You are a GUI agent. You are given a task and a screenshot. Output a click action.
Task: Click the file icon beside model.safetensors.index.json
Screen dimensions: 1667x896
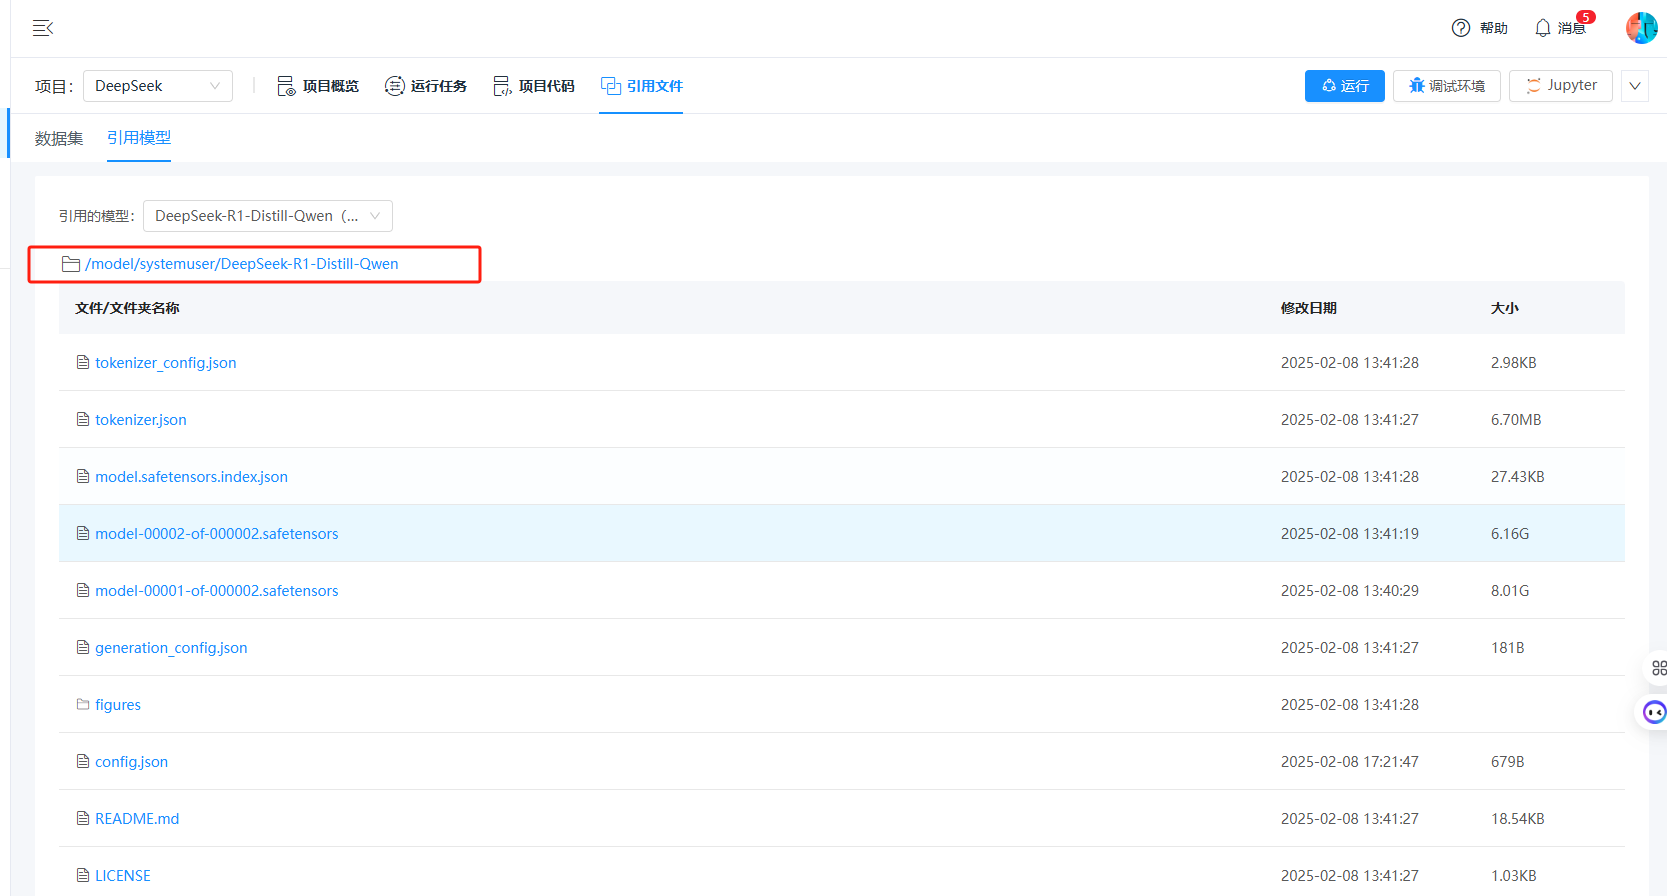click(83, 476)
